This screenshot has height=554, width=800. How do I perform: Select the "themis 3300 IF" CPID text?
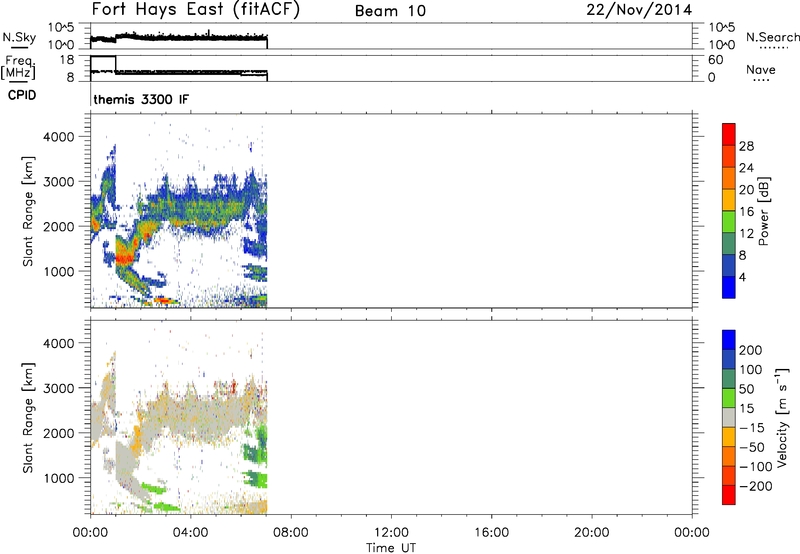(x=141, y=99)
